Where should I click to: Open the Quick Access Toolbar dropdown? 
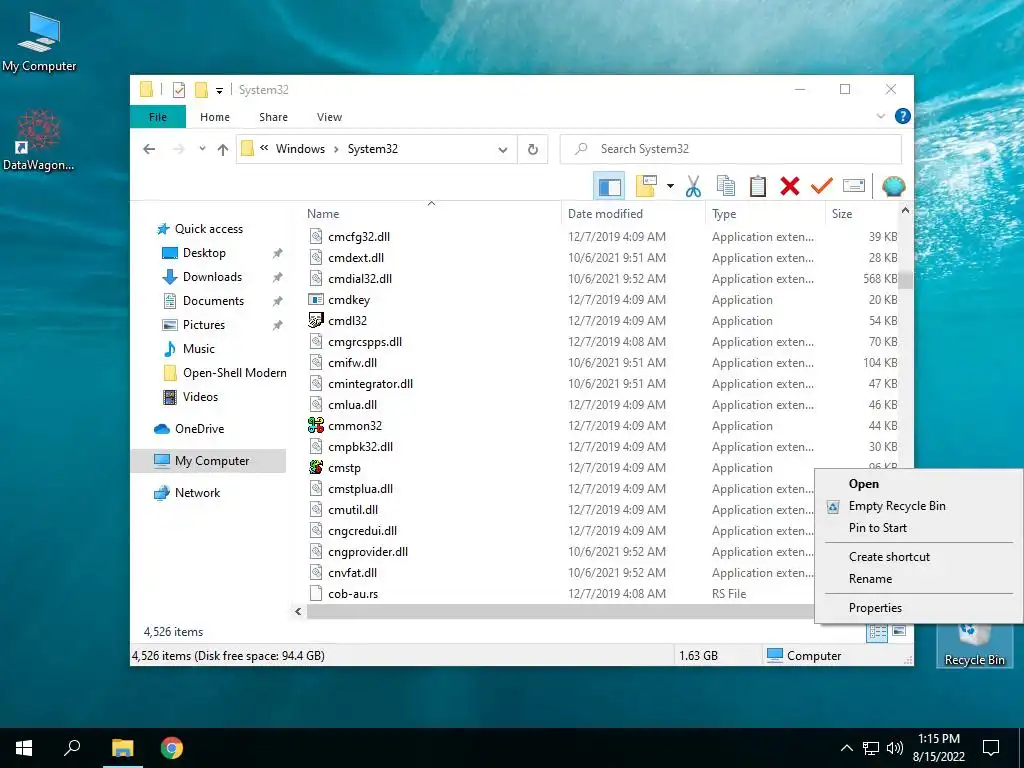[219, 90]
